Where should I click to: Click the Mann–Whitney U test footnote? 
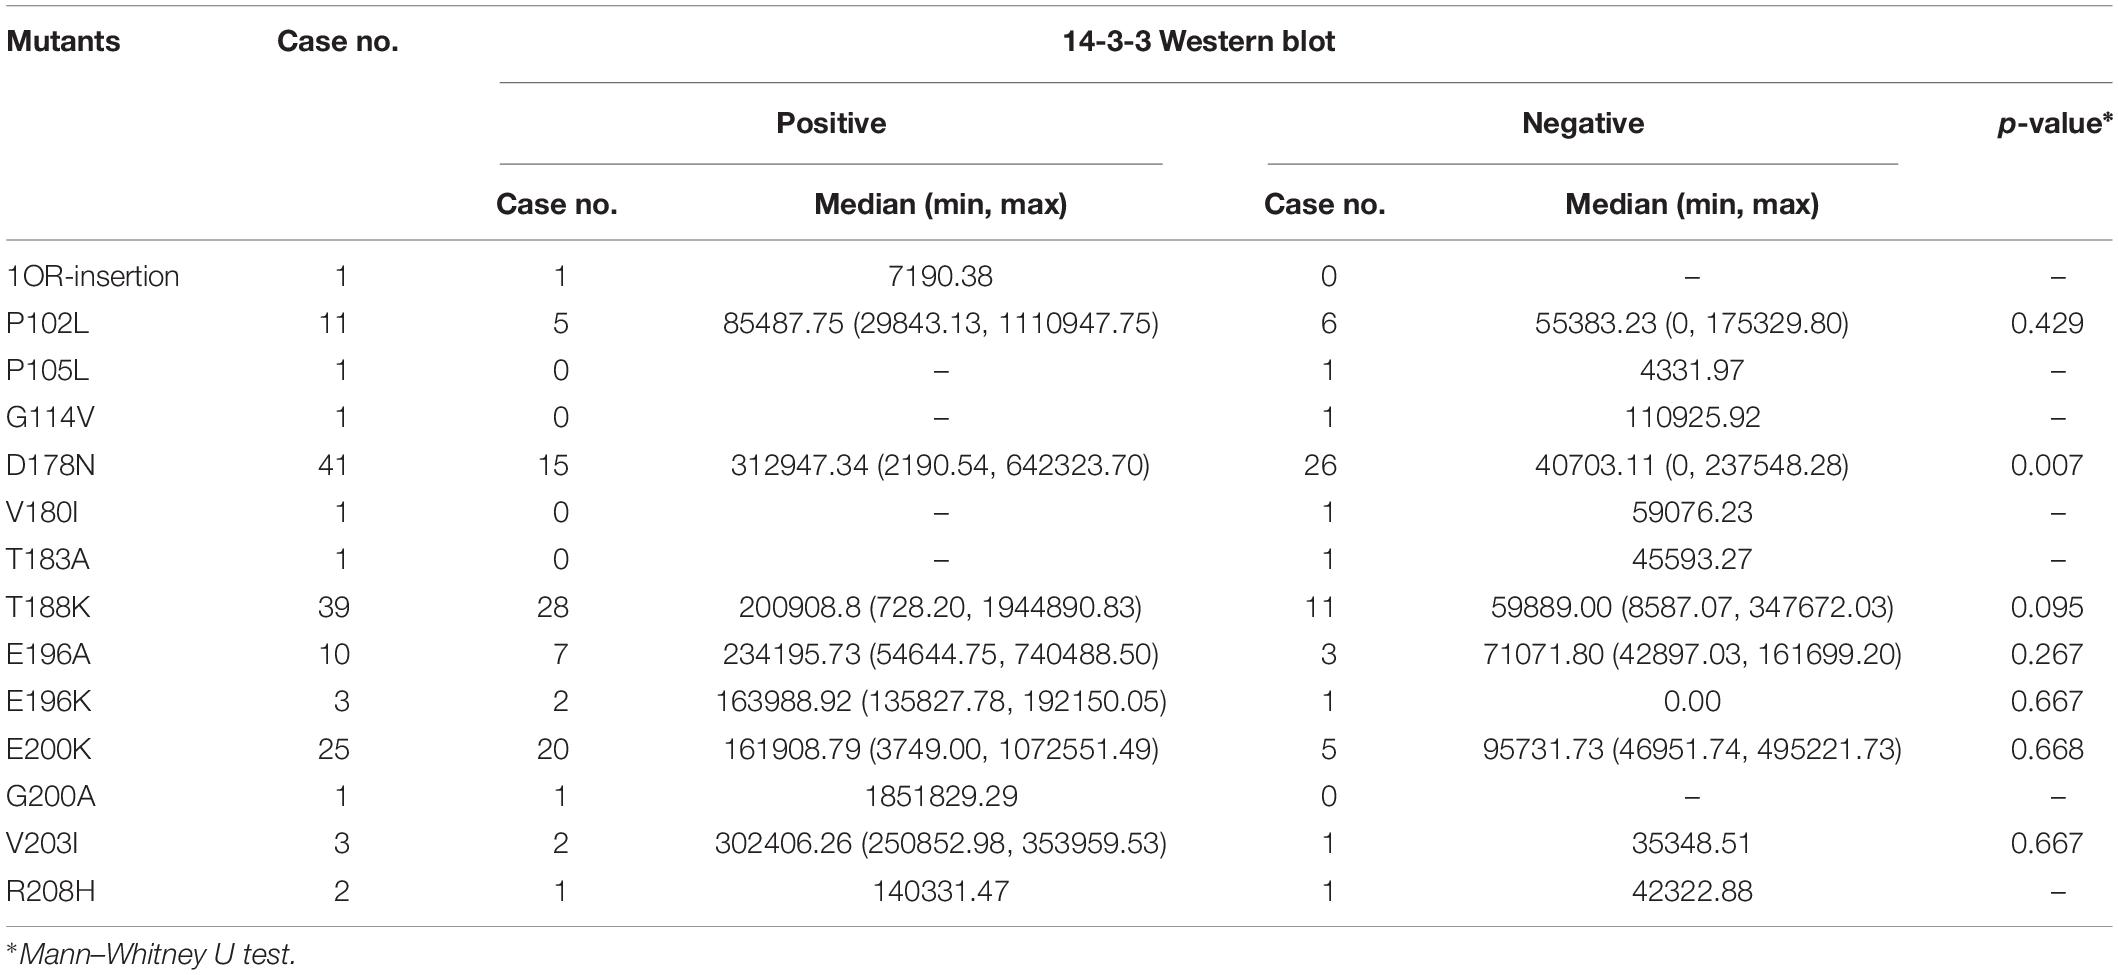[x=151, y=955]
